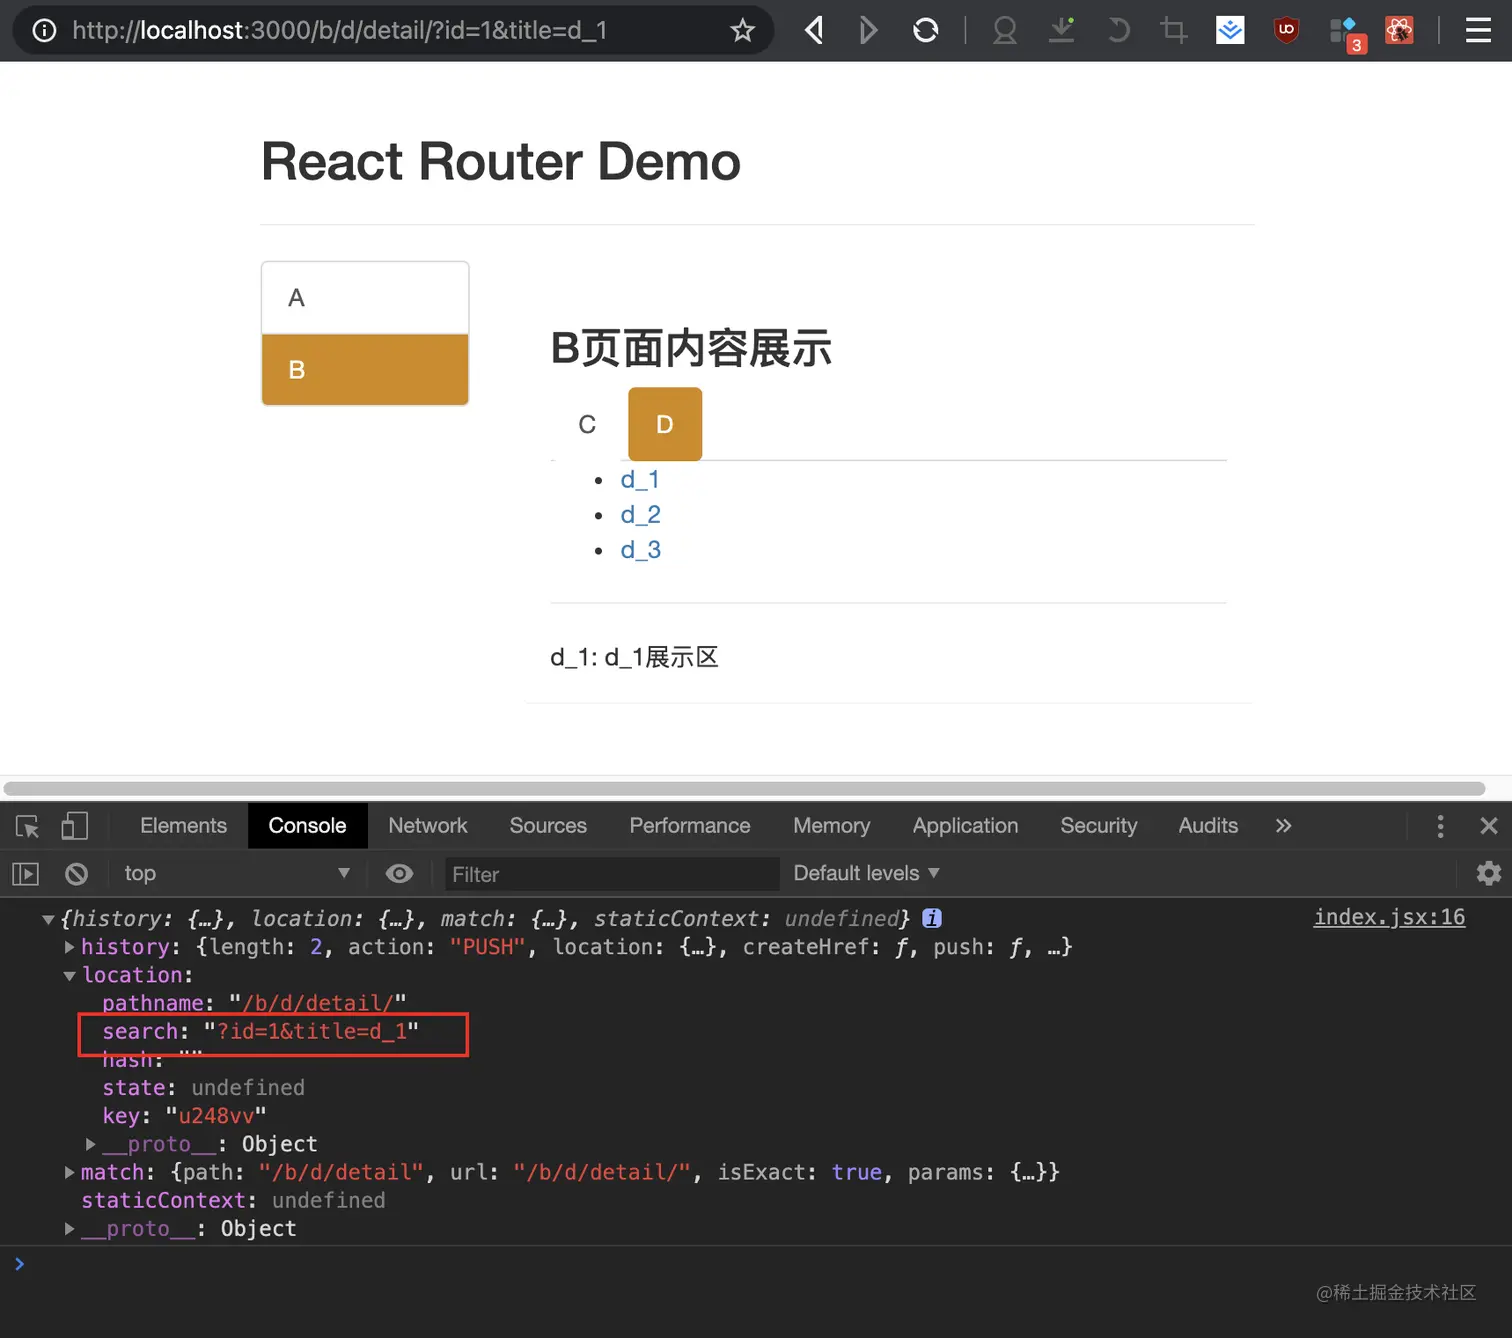Select highlighted item B in sidebar list

(365, 370)
